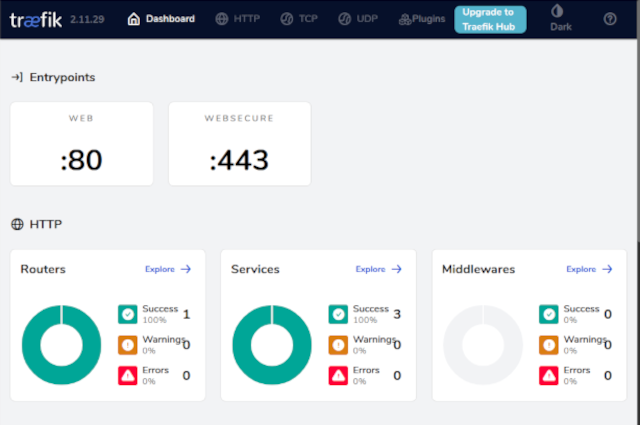
Task: Explore the Middlewares list
Action: pos(589,269)
